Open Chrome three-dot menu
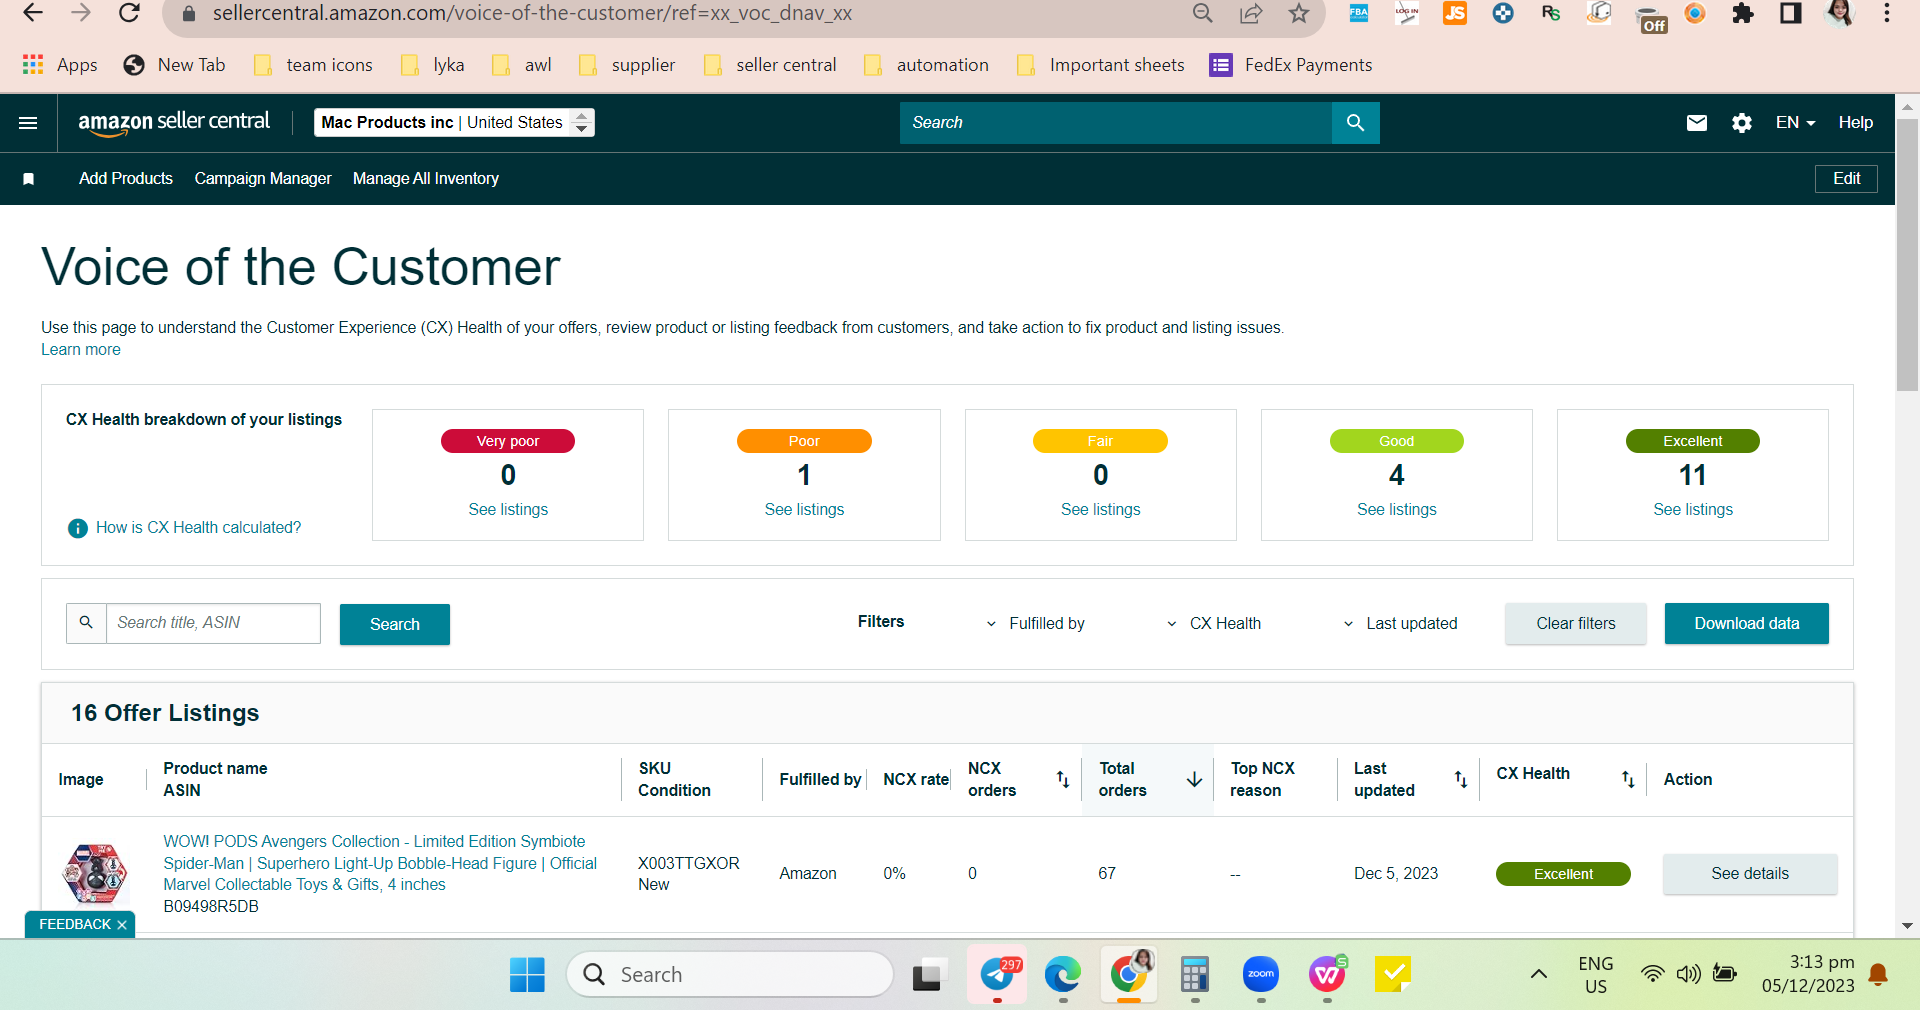This screenshot has width=1920, height=1010. pyautogui.click(x=1887, y=13)
